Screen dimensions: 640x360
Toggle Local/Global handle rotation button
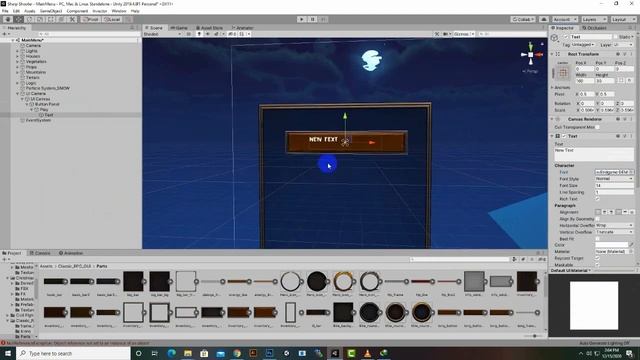112,19
